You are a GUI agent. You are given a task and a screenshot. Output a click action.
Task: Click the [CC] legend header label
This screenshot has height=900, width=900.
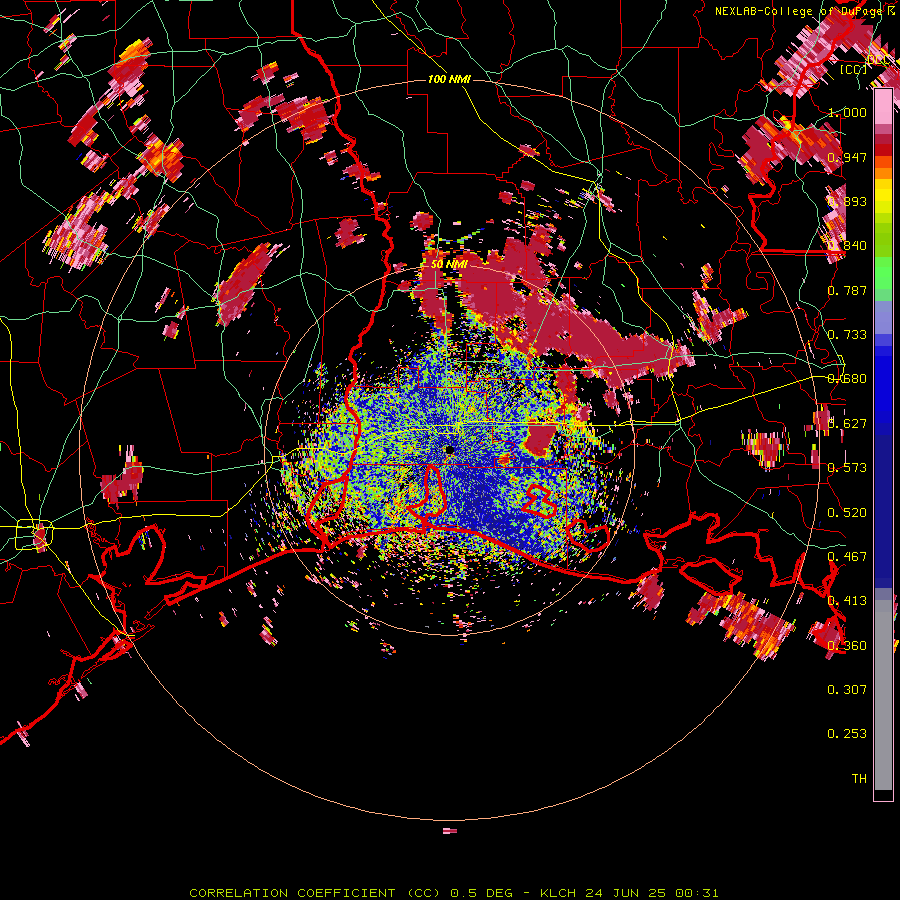click(x=853, y=69)
